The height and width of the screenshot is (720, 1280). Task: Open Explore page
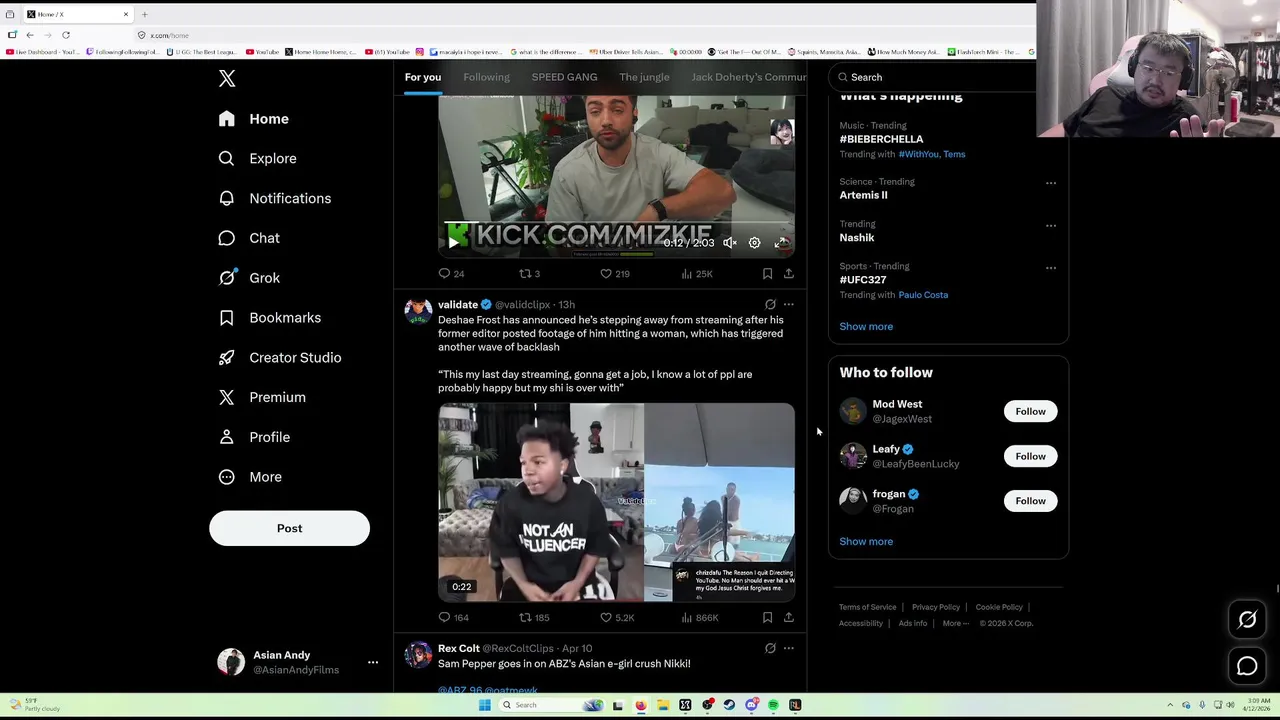pyautogui.click(x=258, y=158)
